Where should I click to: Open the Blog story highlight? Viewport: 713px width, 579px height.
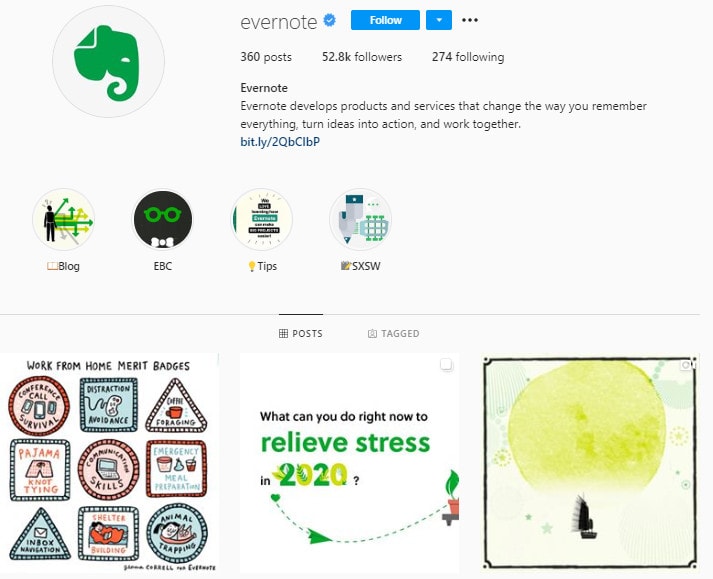point(64,219)
